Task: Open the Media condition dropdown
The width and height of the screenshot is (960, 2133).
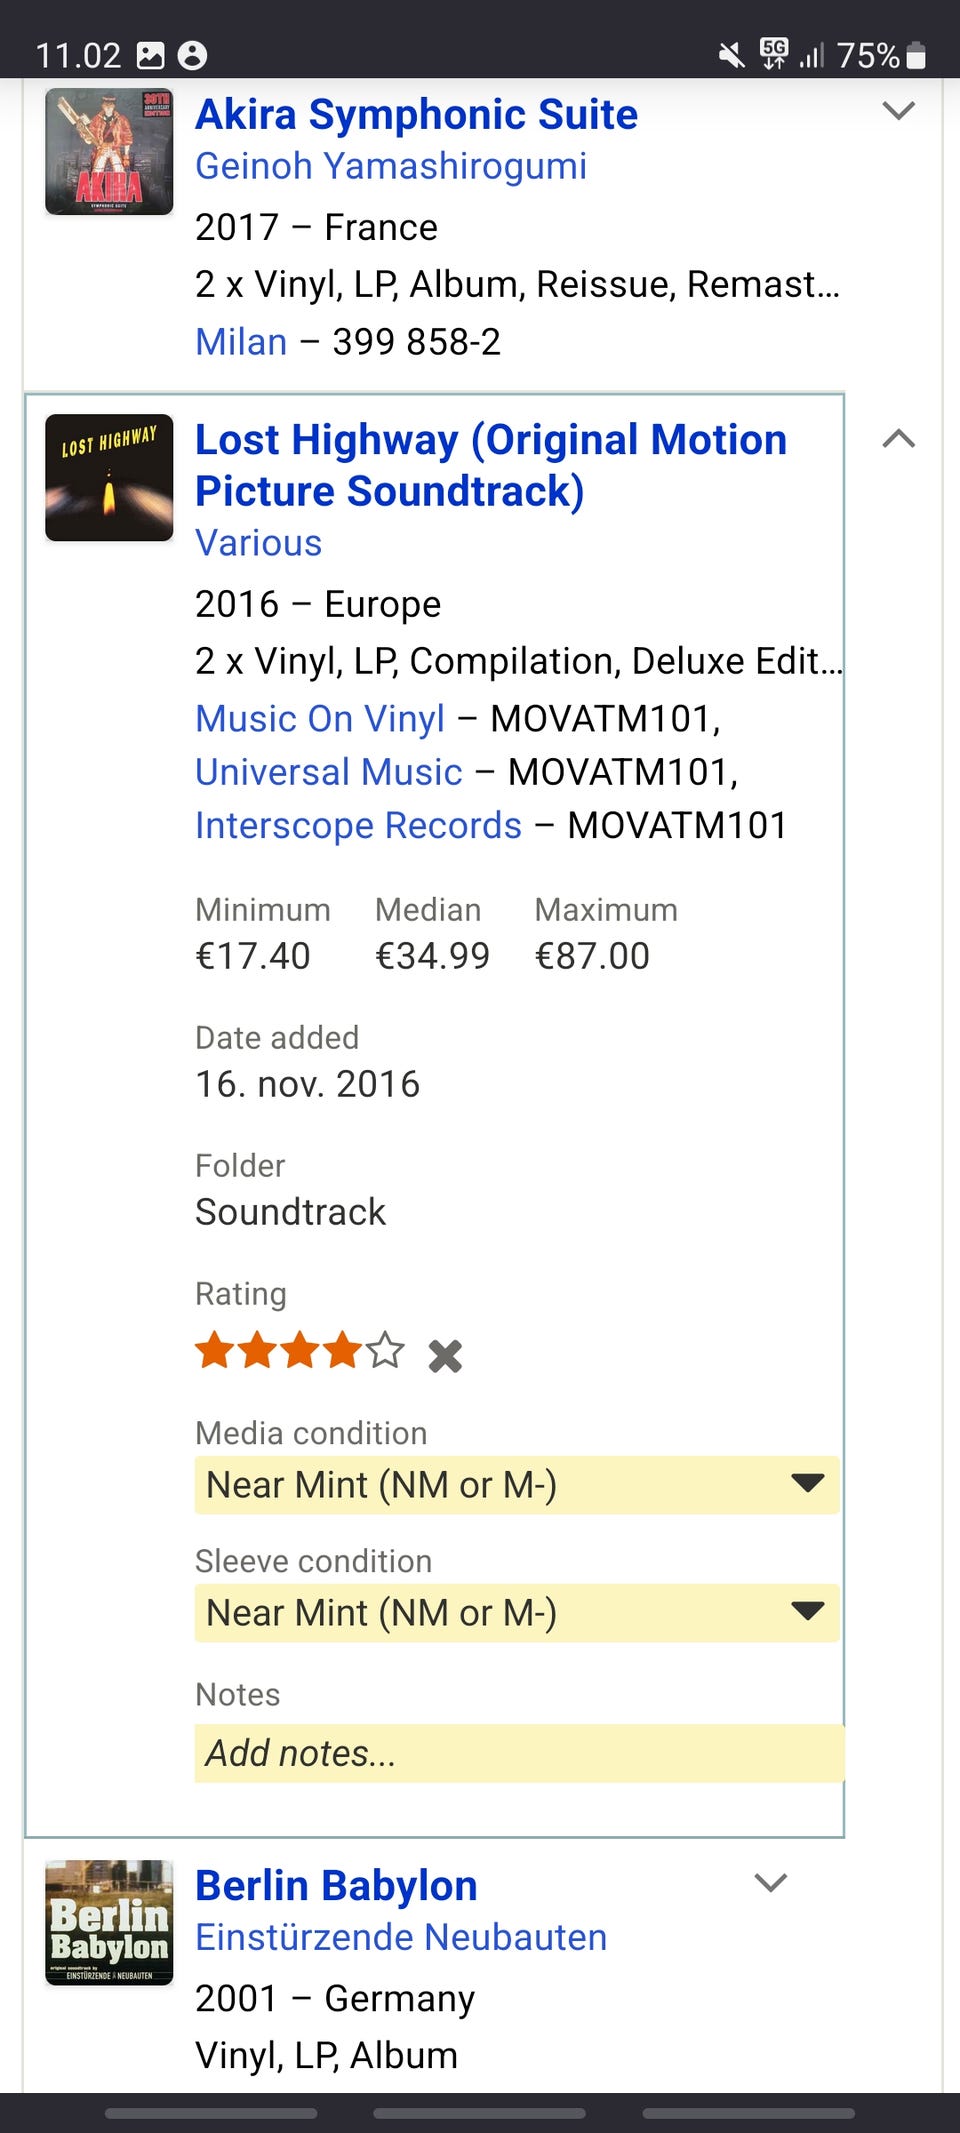Action: tap(517, 1485)
